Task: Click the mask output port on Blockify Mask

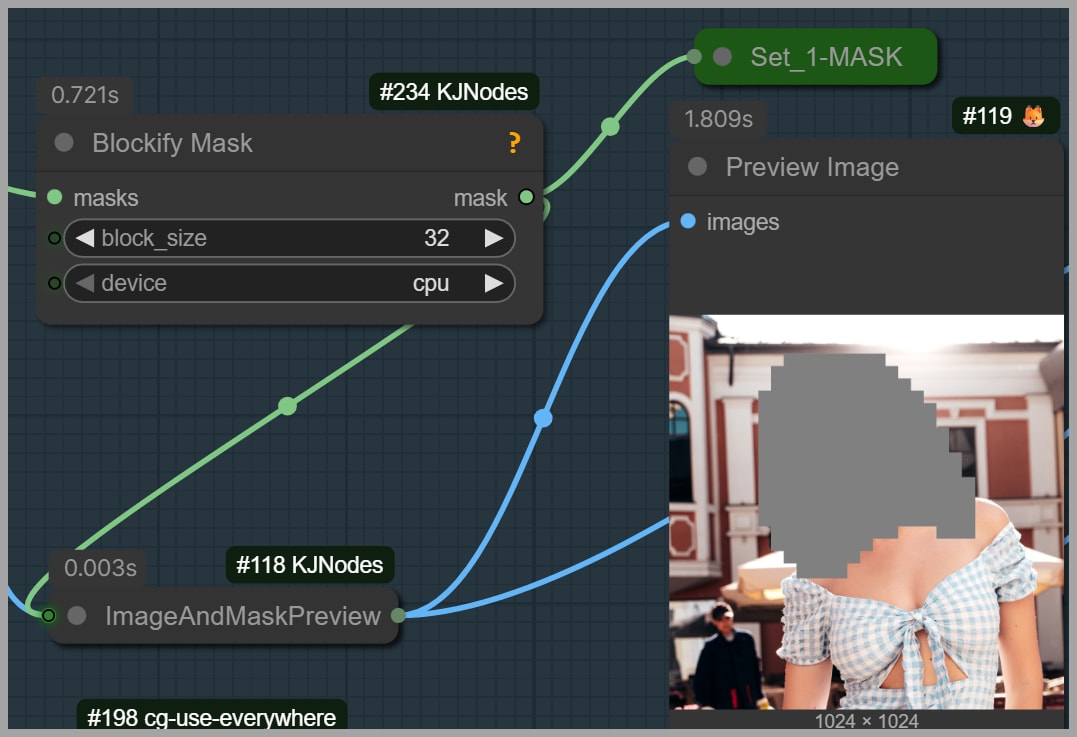Action: tap(526, 197)
